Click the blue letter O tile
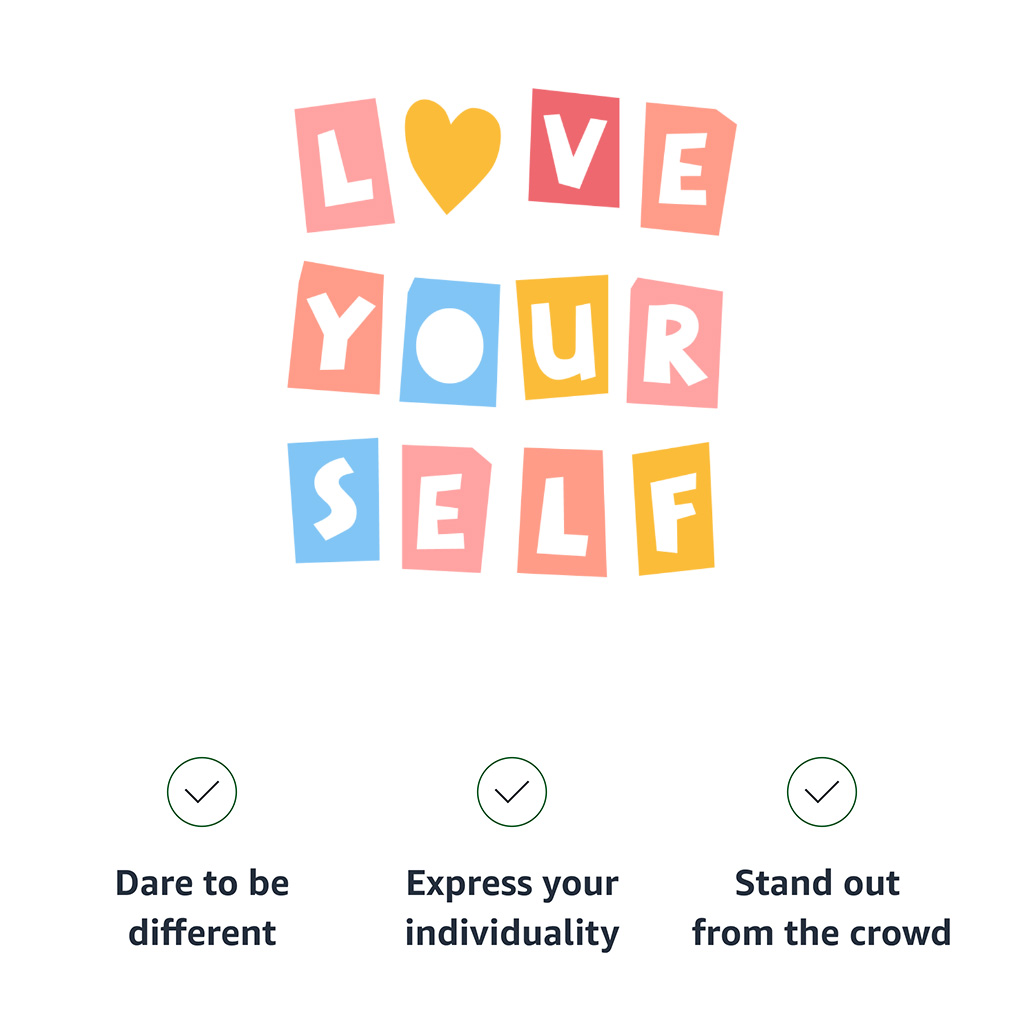Viewport: 1024px width, 1024px height. coord(450,343)
